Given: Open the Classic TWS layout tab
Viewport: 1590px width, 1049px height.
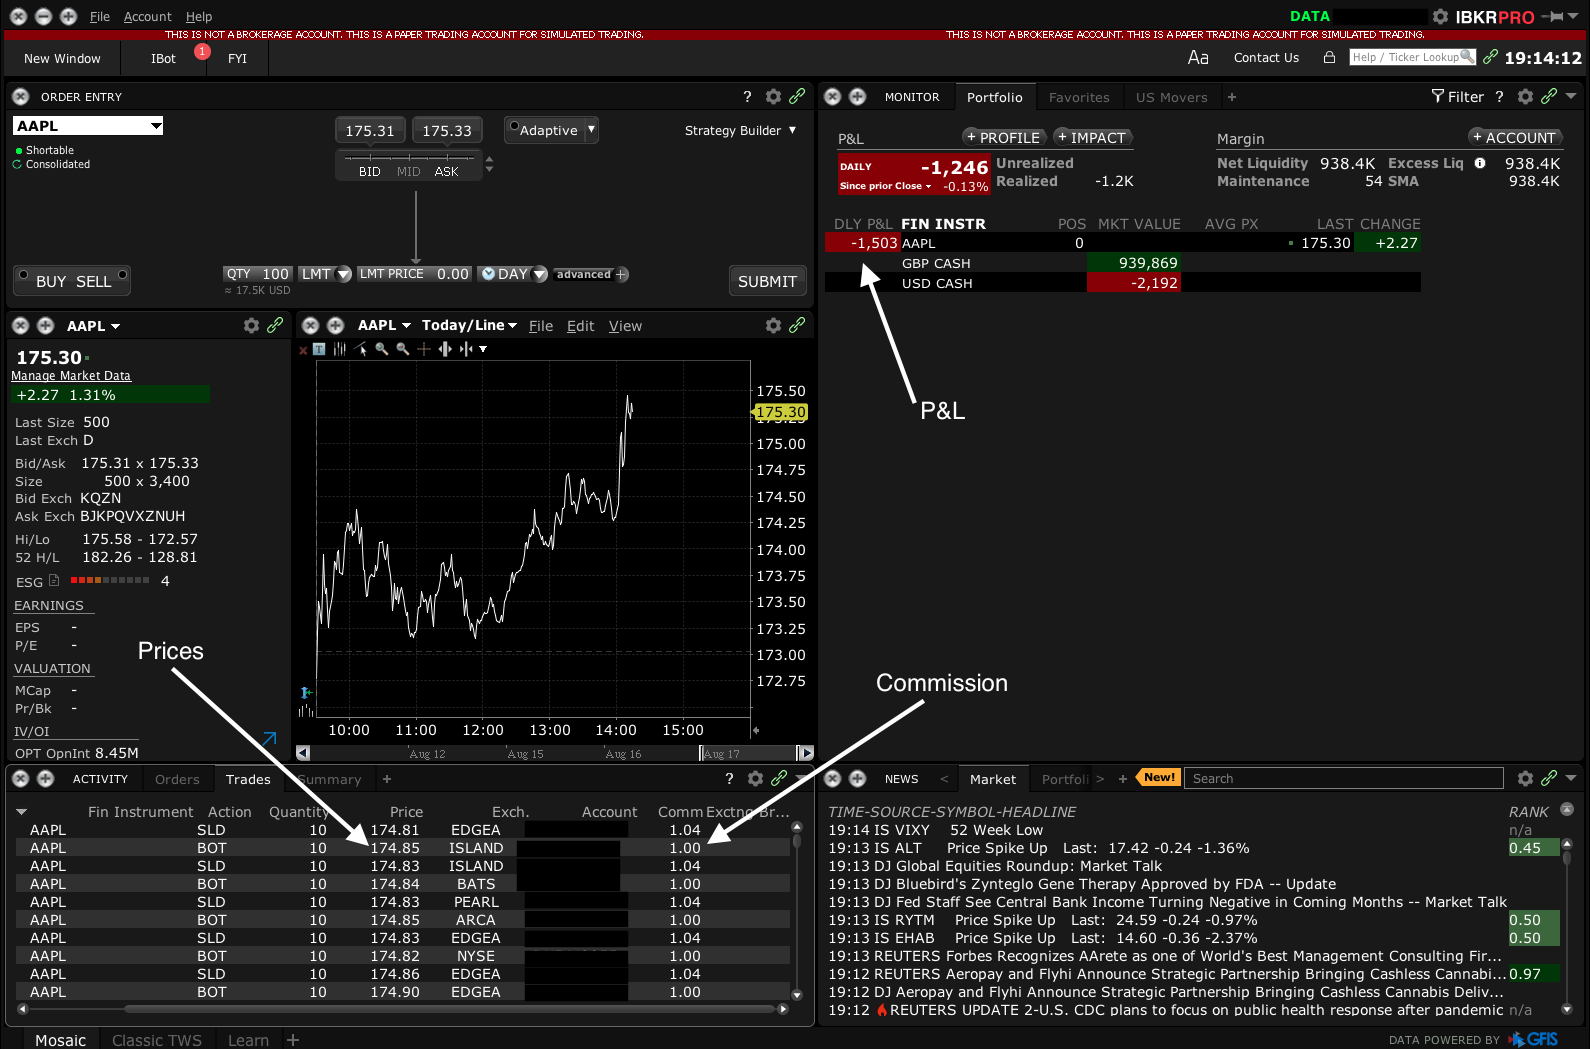Looking at the screenshot, I should click(157, 1040).
